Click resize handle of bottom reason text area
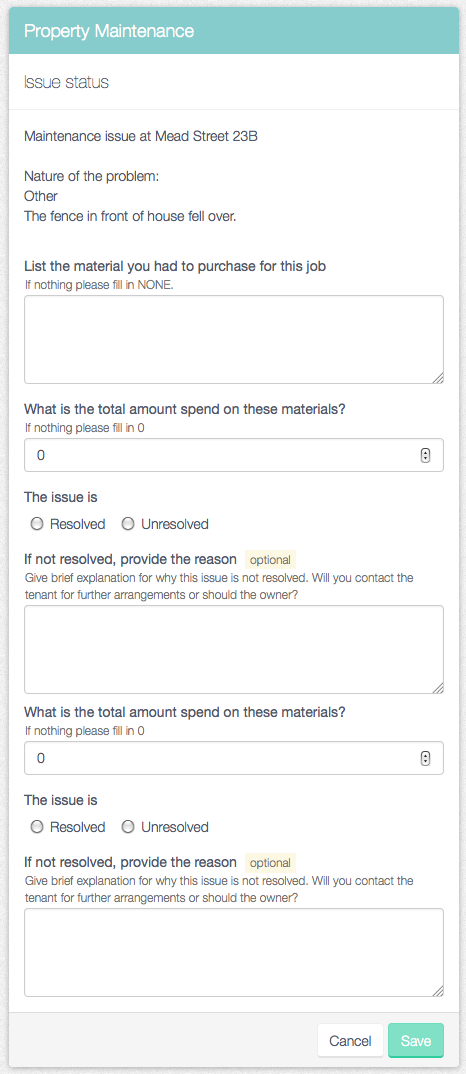 (x=438, y=990)
